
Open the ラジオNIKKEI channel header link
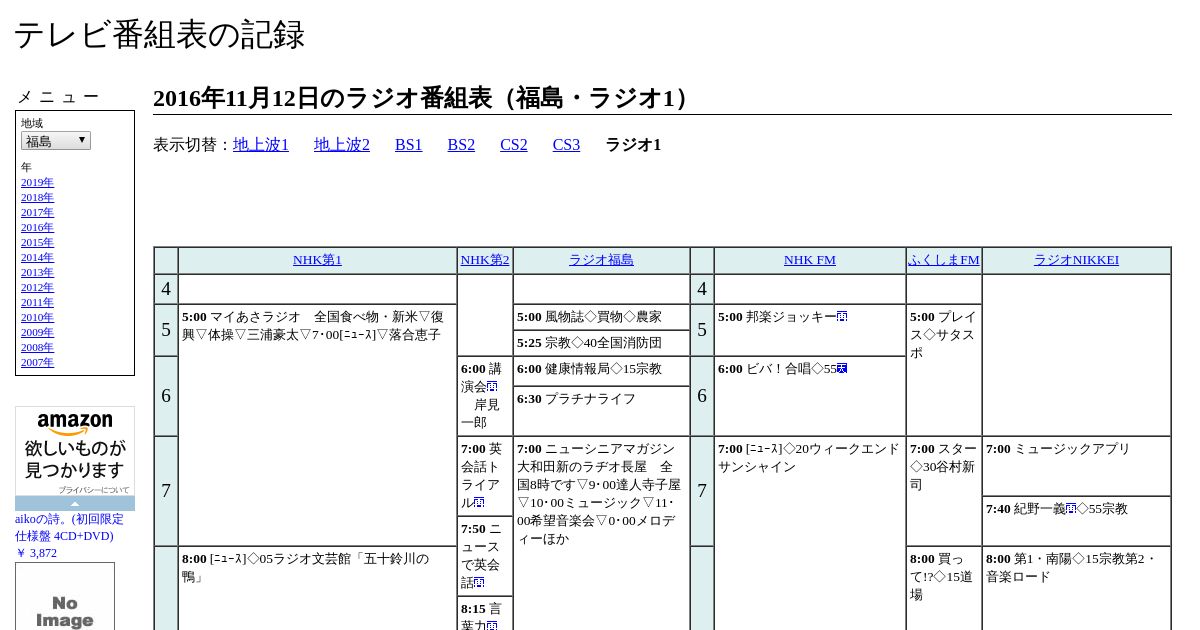coord(1076,260)
